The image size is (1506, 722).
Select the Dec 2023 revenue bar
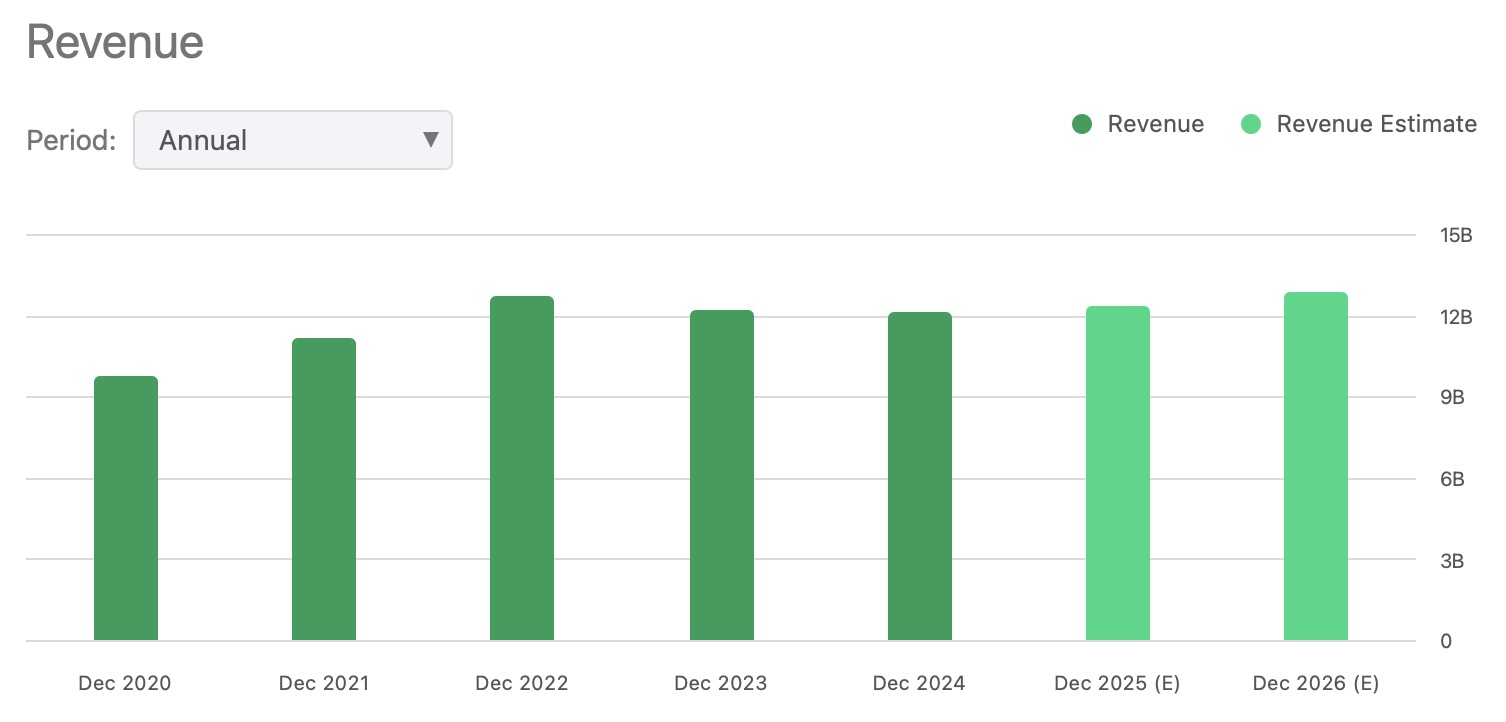coord(721,475)
